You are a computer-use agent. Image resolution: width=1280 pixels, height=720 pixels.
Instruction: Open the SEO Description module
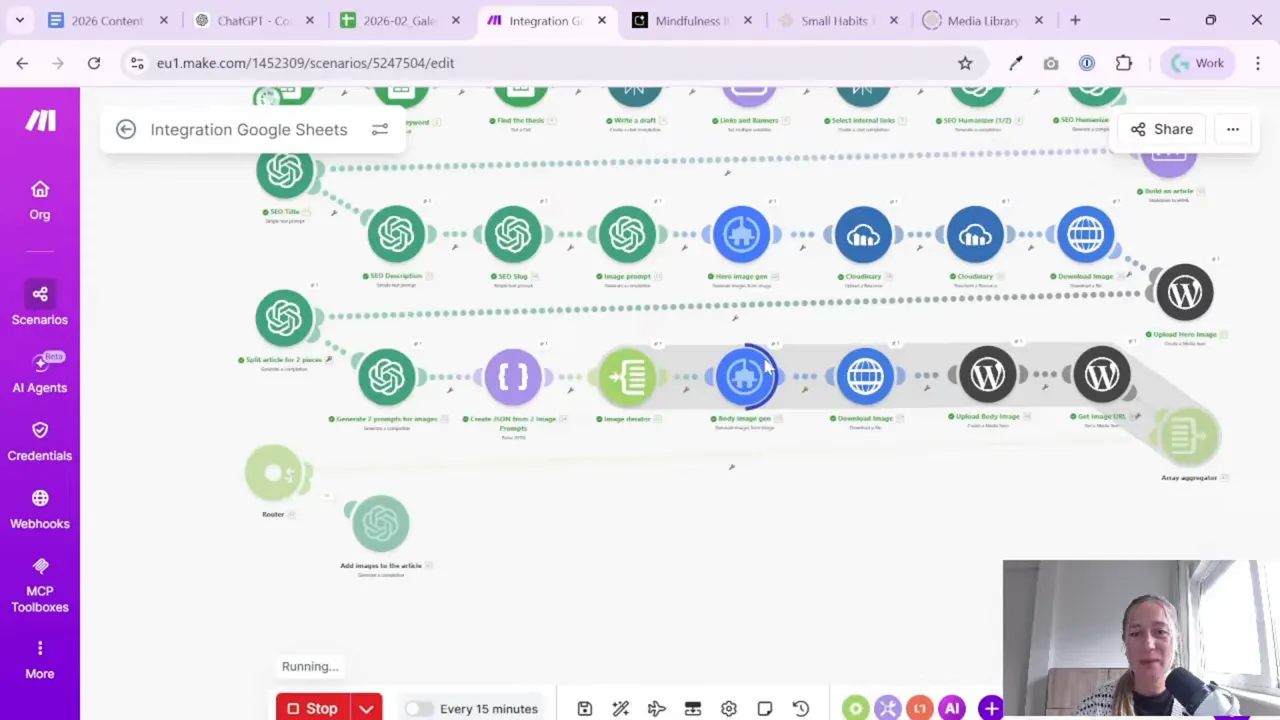pos(396,234)
